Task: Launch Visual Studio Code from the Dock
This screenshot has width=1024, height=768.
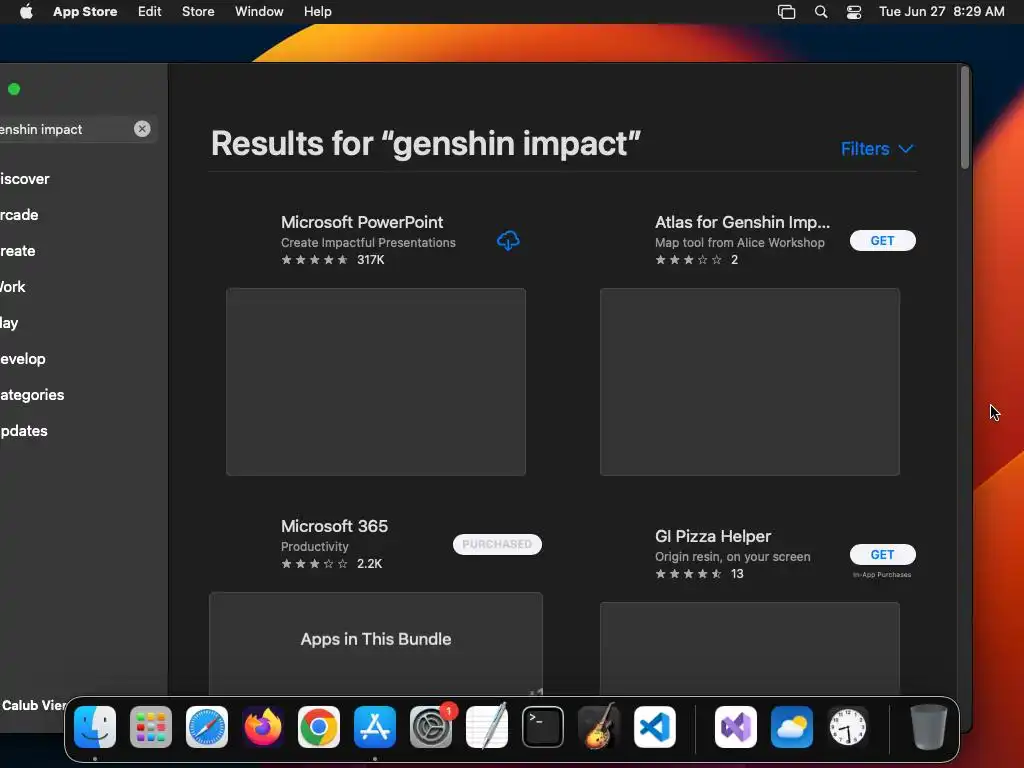Action: 654,727
